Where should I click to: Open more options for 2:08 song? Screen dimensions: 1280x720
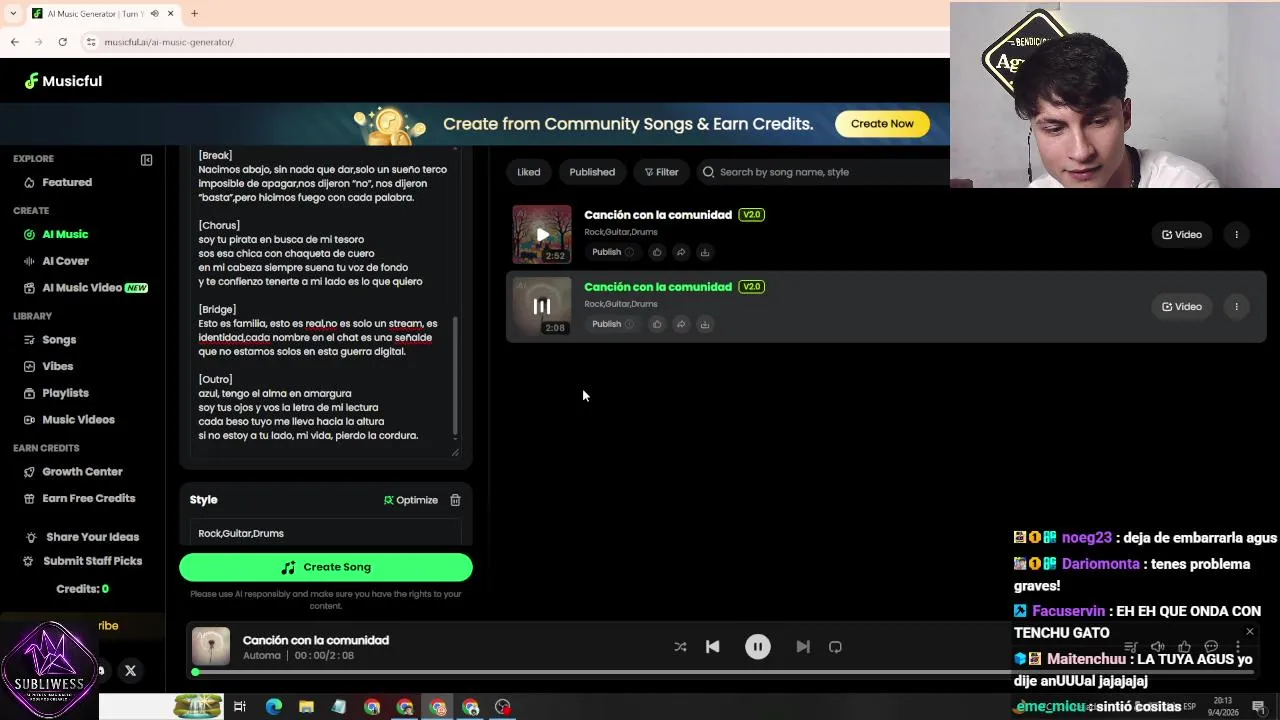(1236, 307)
